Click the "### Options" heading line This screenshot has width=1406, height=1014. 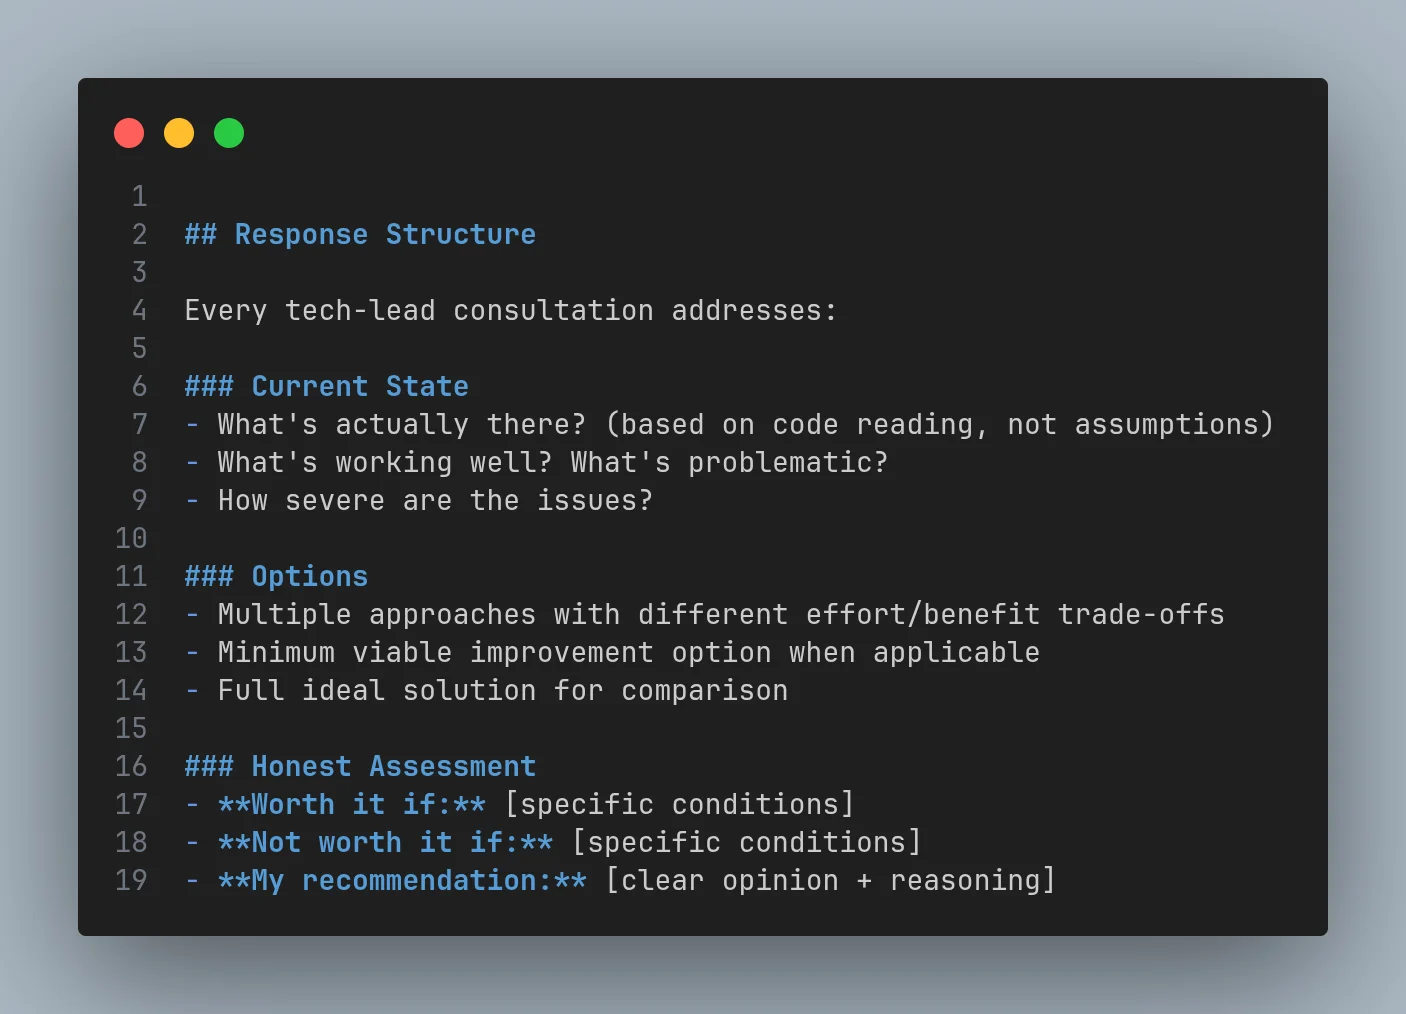pos(276,577)
